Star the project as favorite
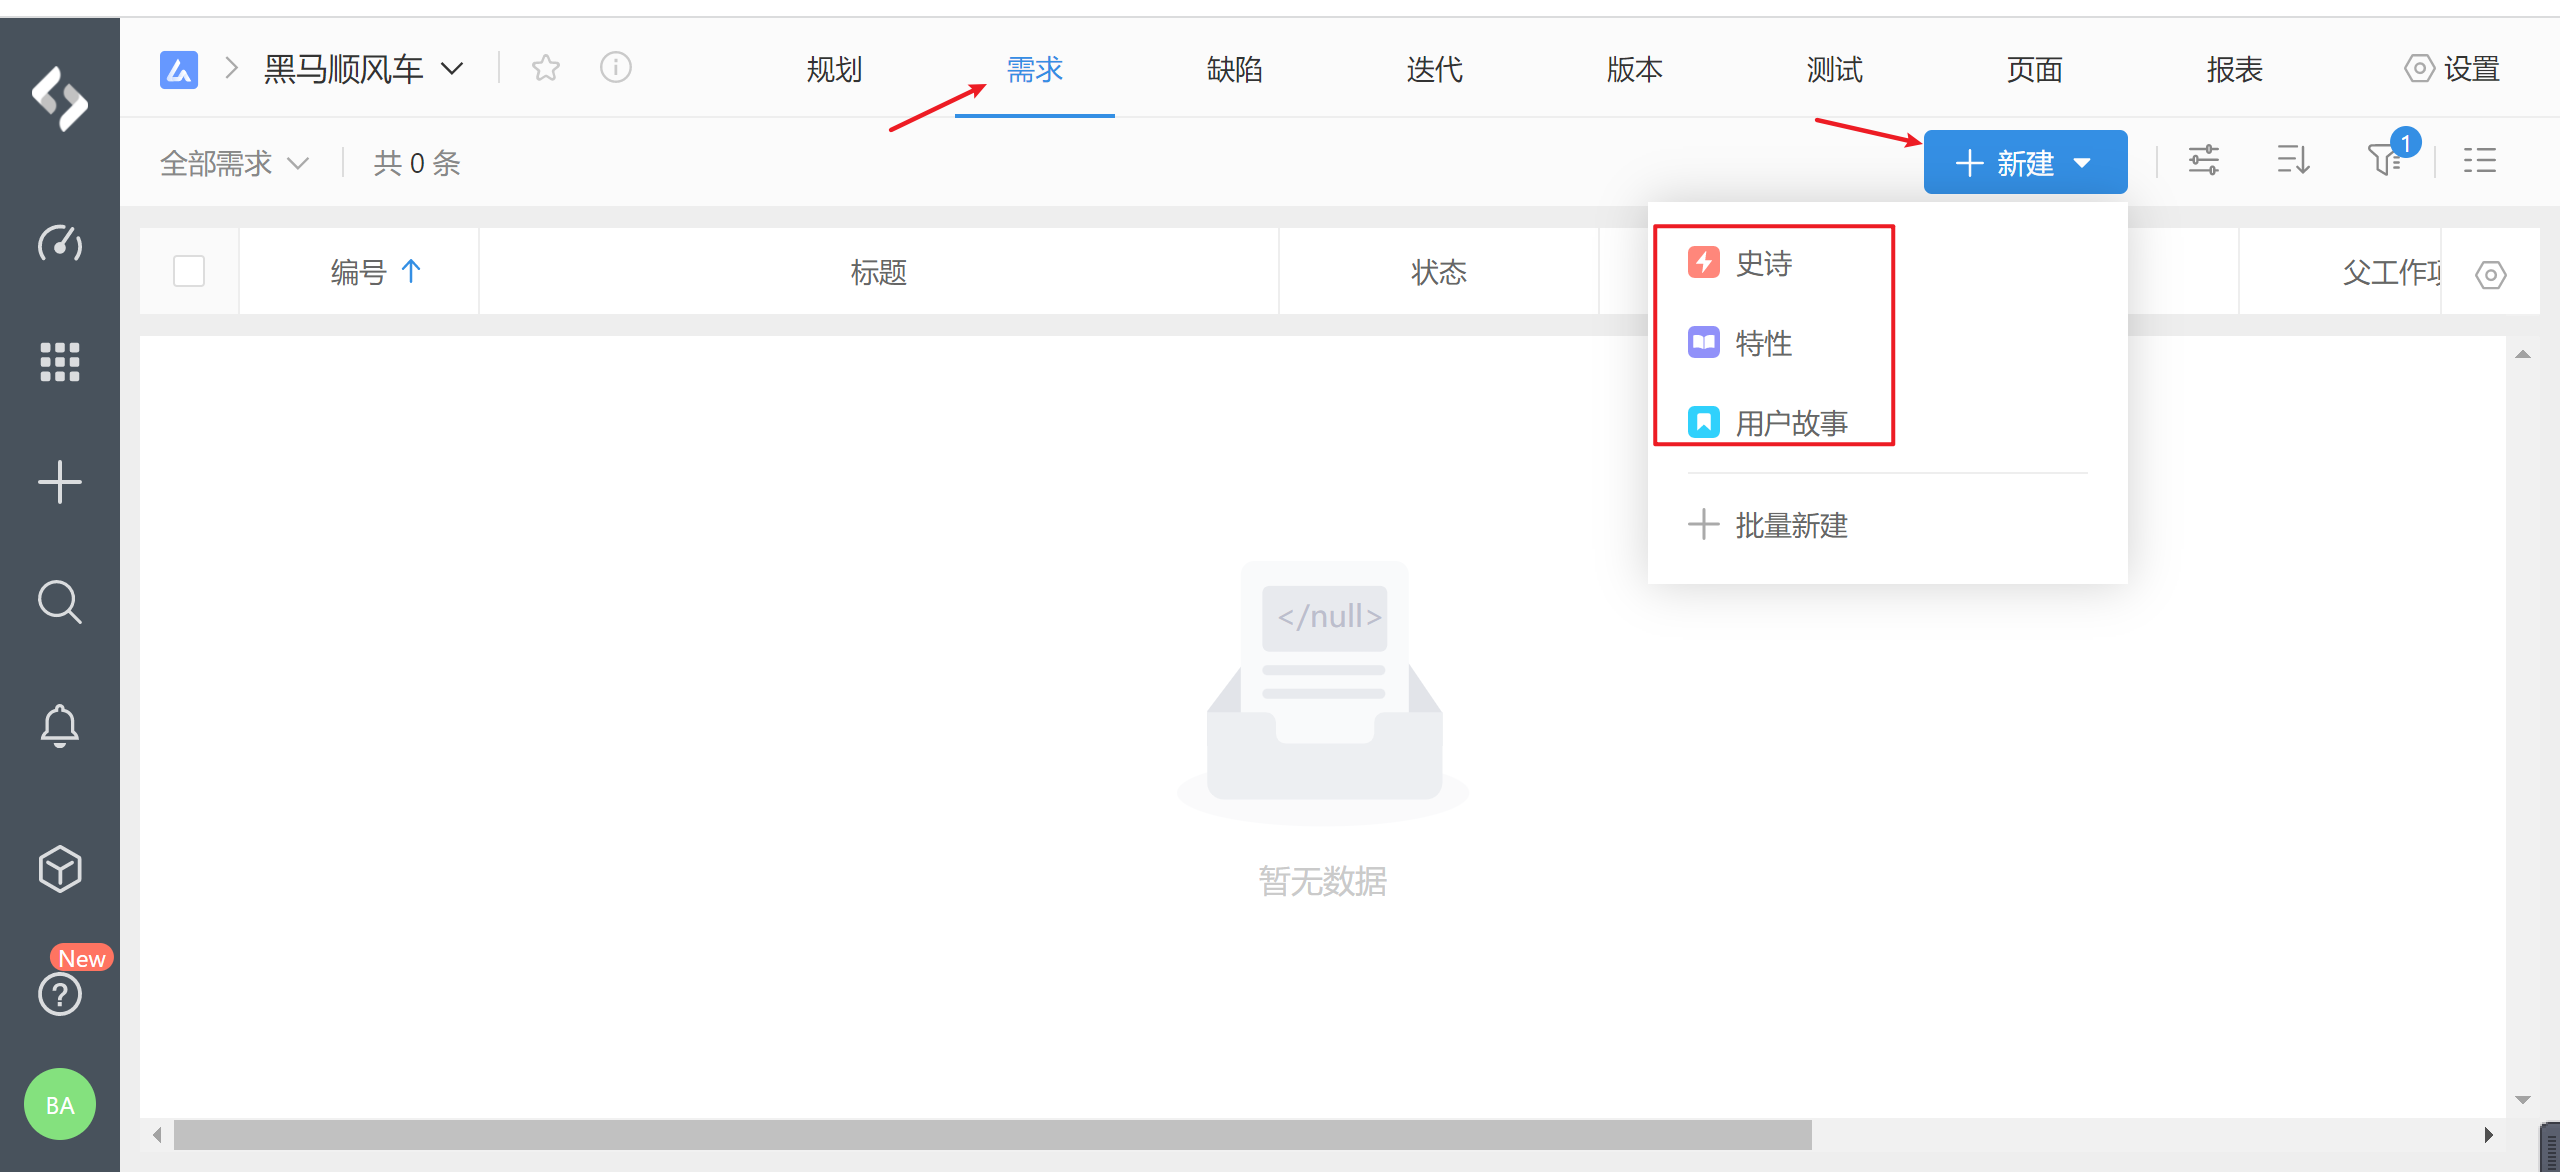 [x=546, y=68]
